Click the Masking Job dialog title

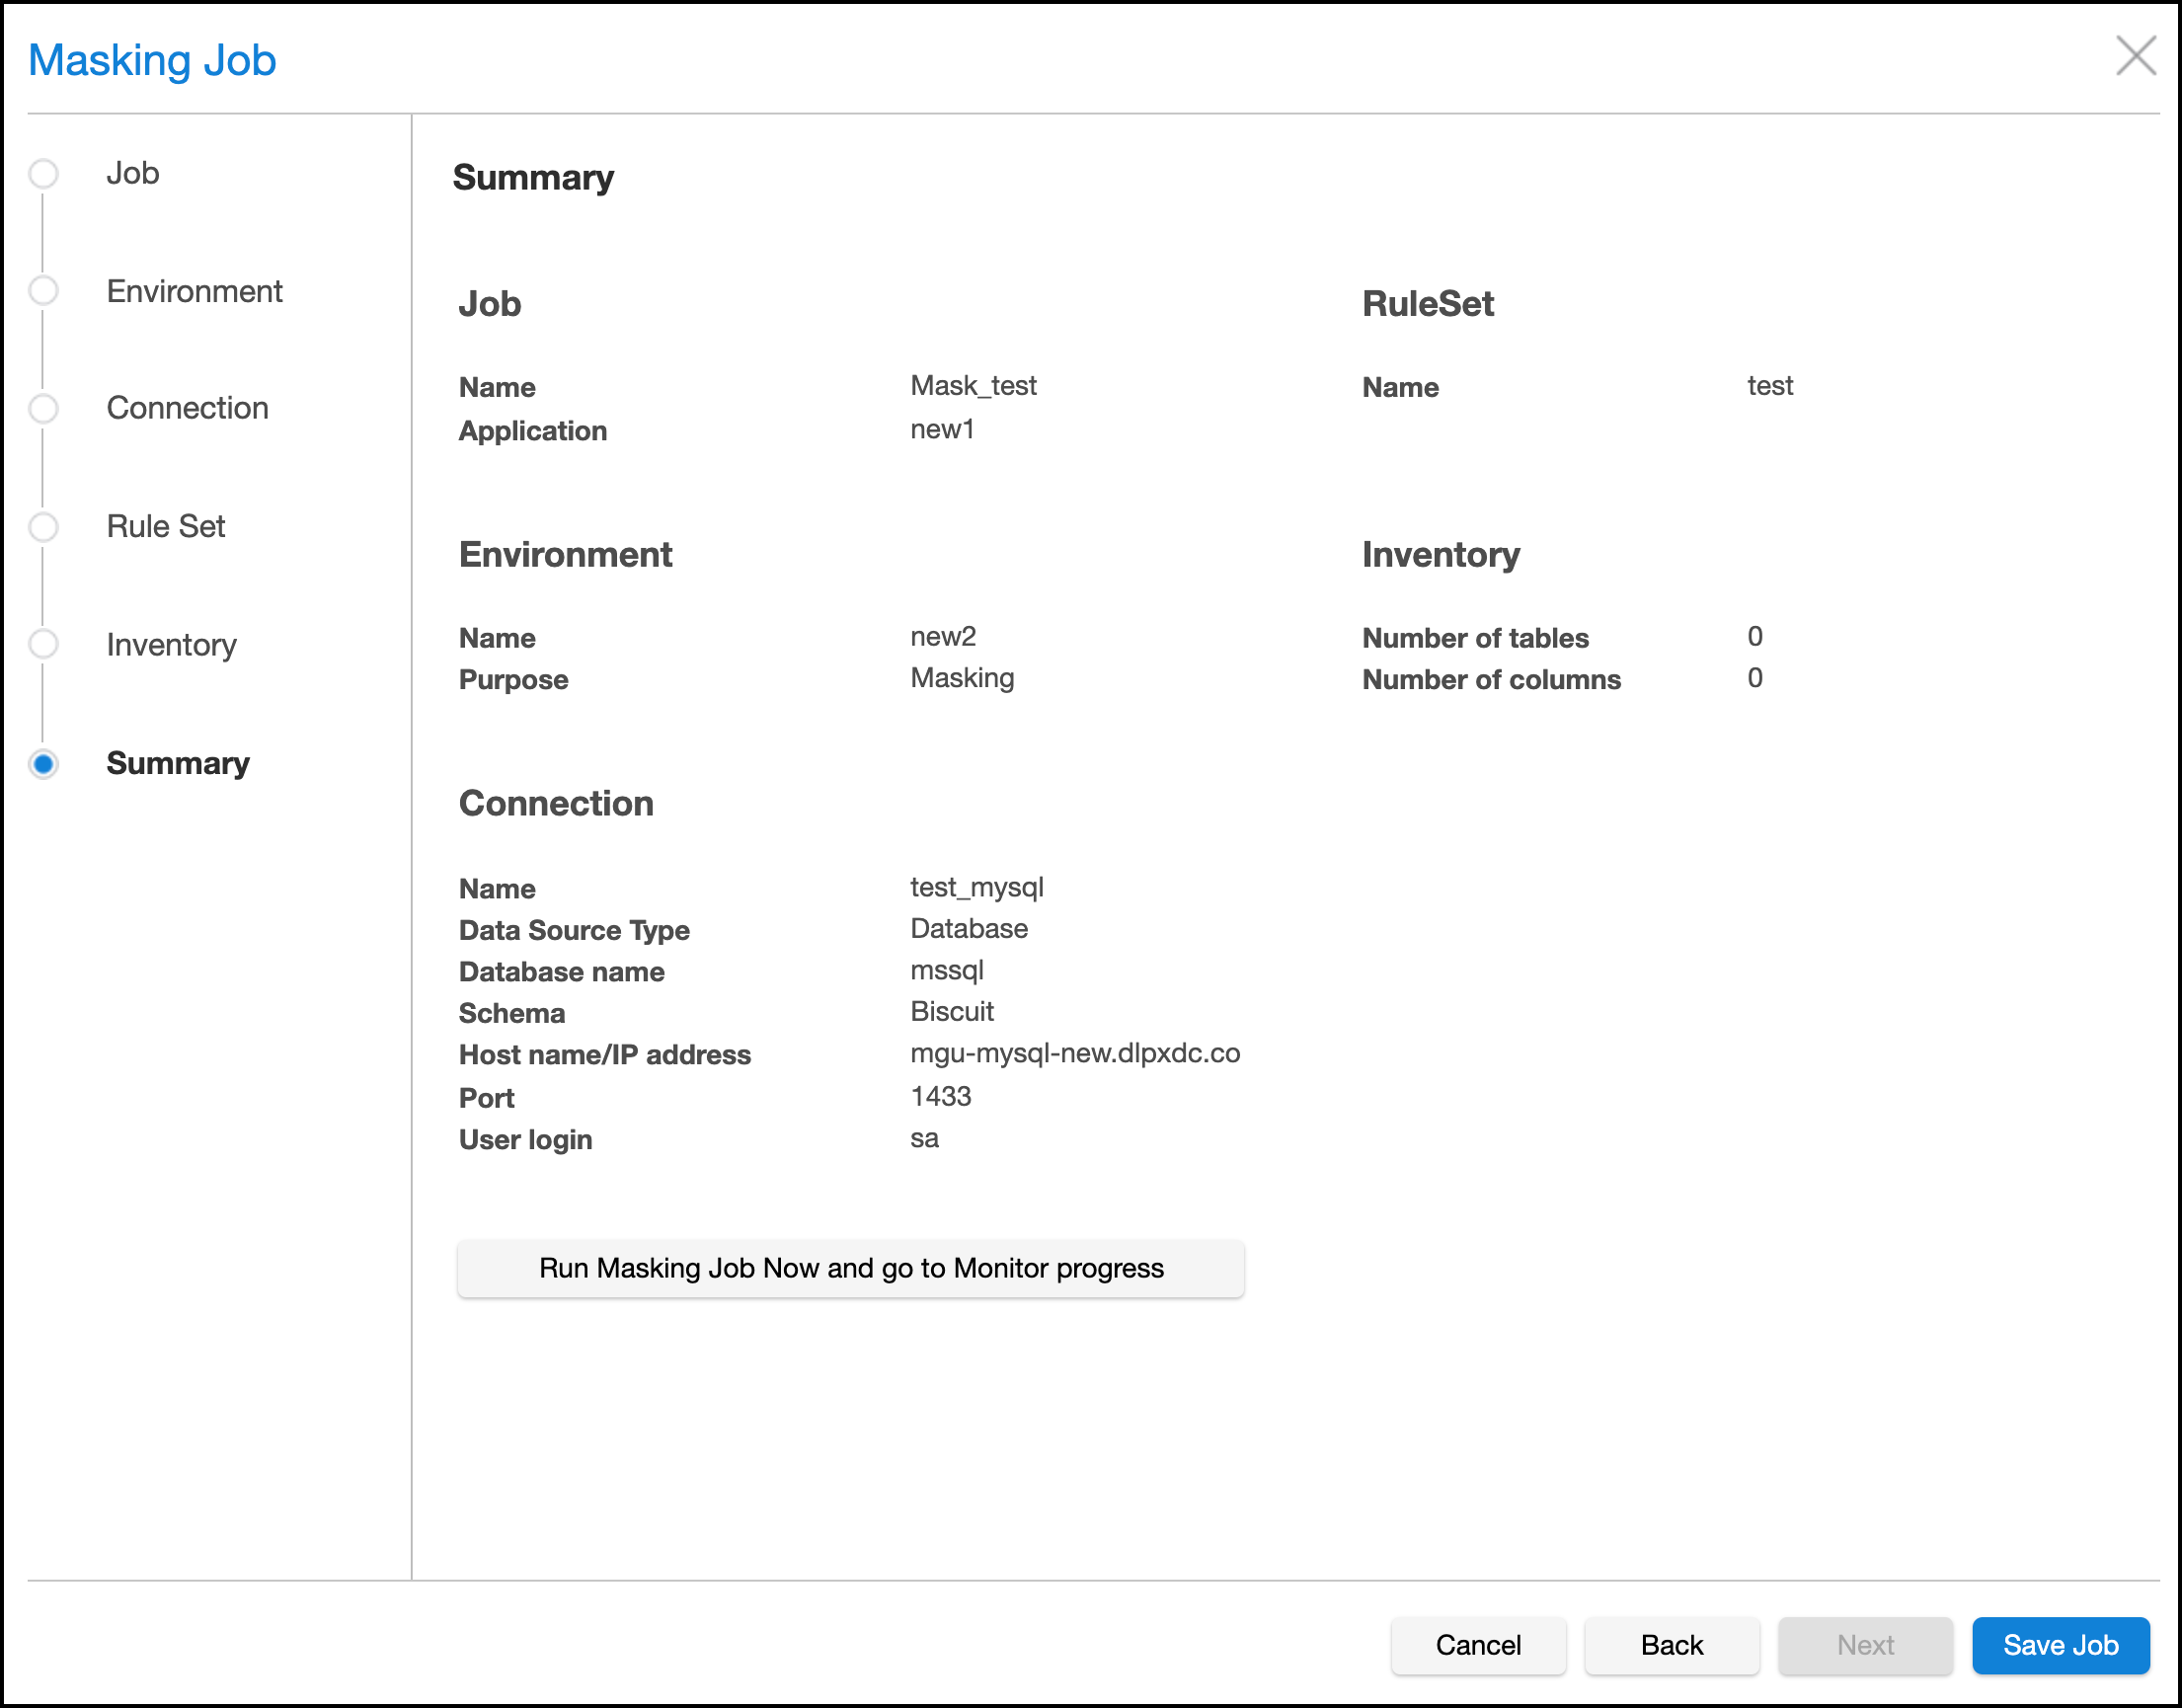152,60
